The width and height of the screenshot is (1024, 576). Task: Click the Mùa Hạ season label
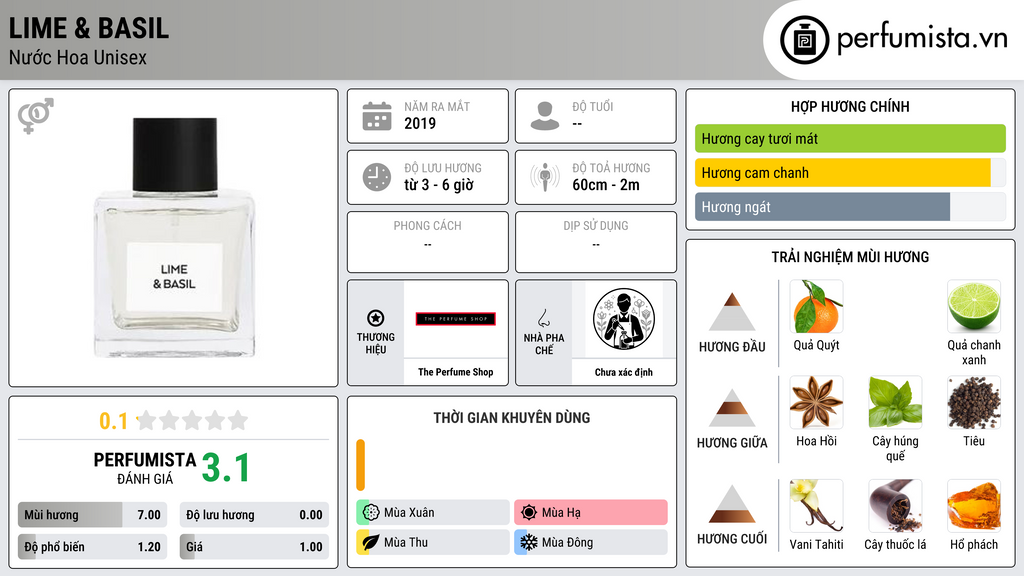tap(561, 513)
